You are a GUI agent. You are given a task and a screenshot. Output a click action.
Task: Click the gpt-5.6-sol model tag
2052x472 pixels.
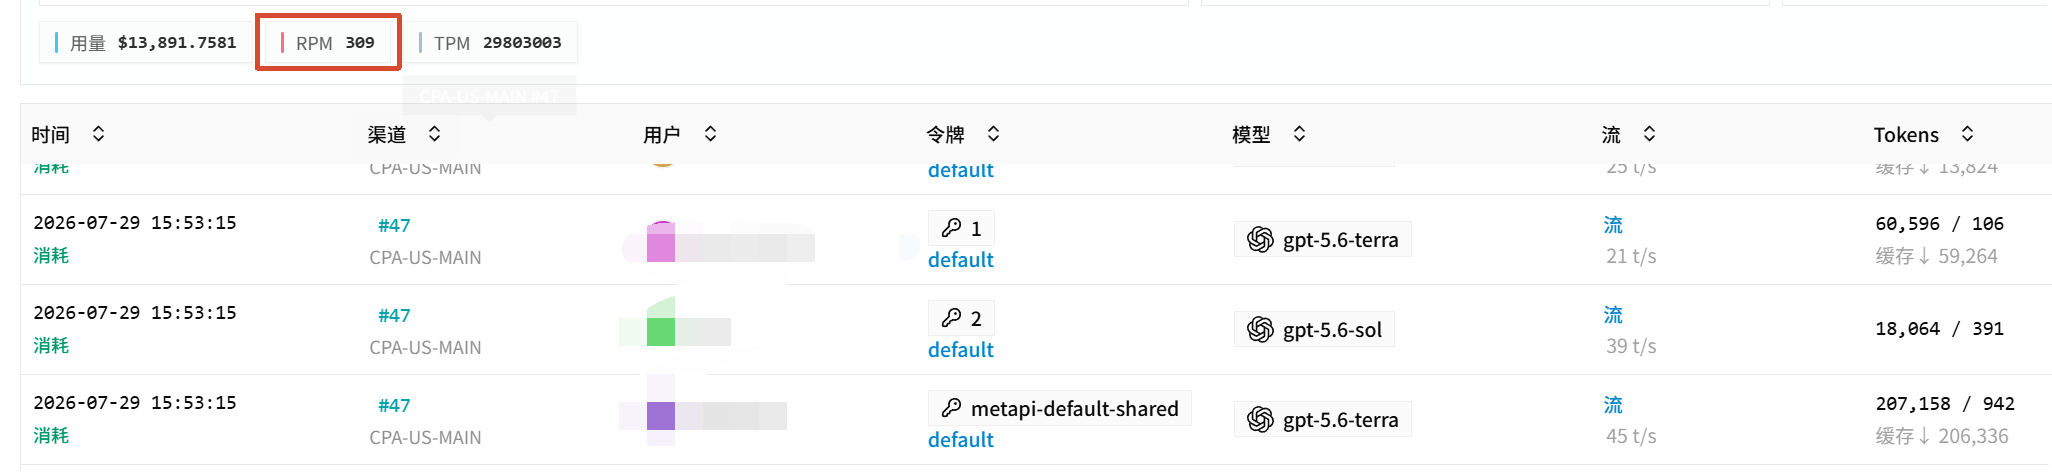pyautogui.click(x=1314, y=329)
